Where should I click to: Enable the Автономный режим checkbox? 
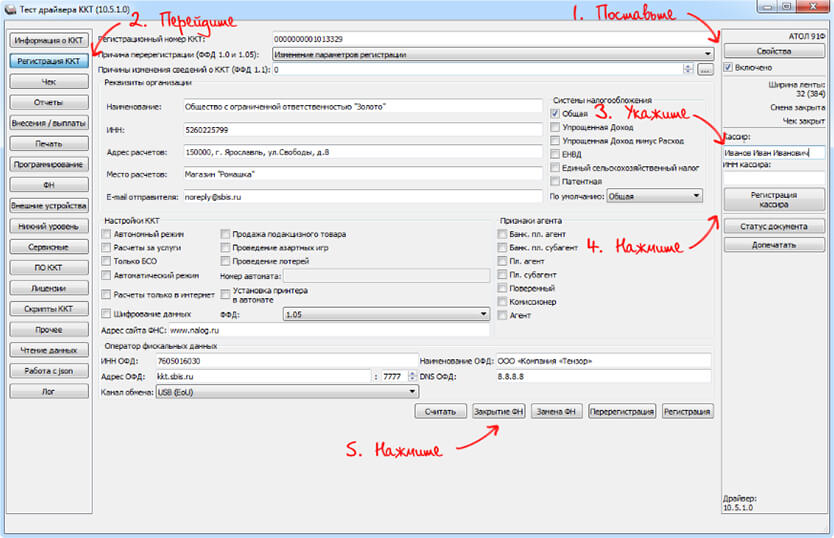coord(107,234)
